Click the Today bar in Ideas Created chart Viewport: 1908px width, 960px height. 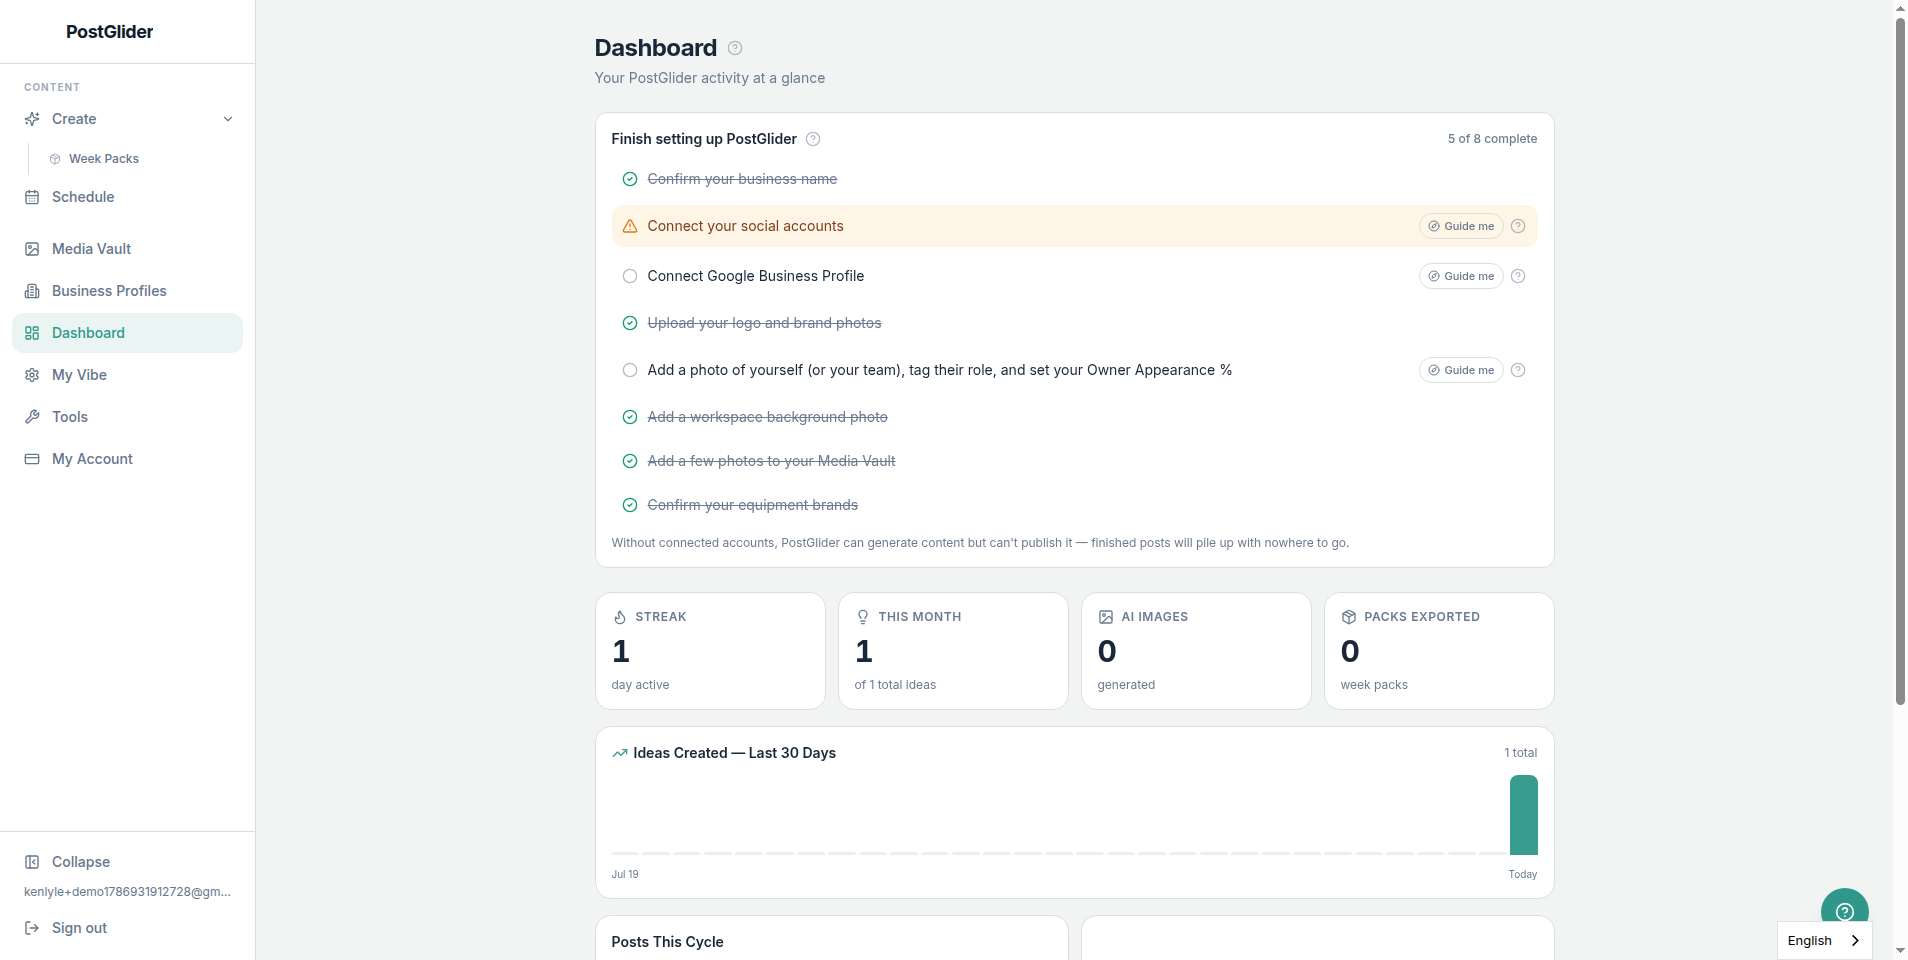point(1523,815)
